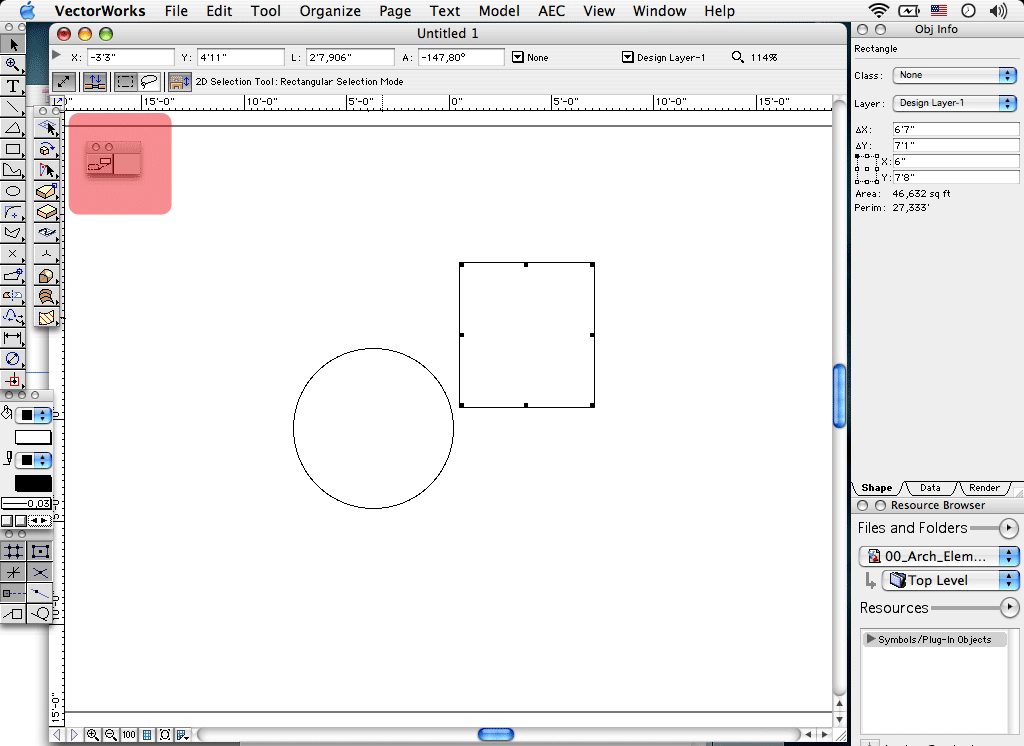This screenshot has height=746, width=1024.
Task: Pick the Rectangle tool
Action: point(13,149)
